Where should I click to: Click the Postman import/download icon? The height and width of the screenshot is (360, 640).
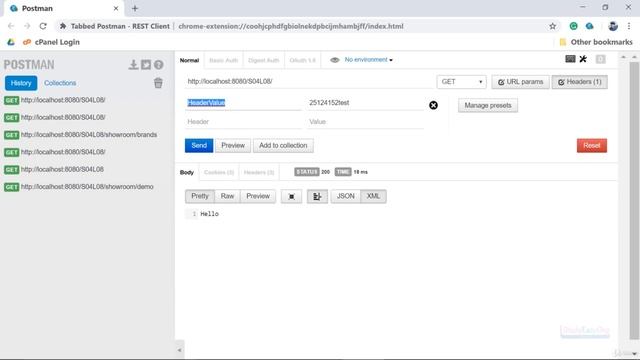(x=133, y=64)
